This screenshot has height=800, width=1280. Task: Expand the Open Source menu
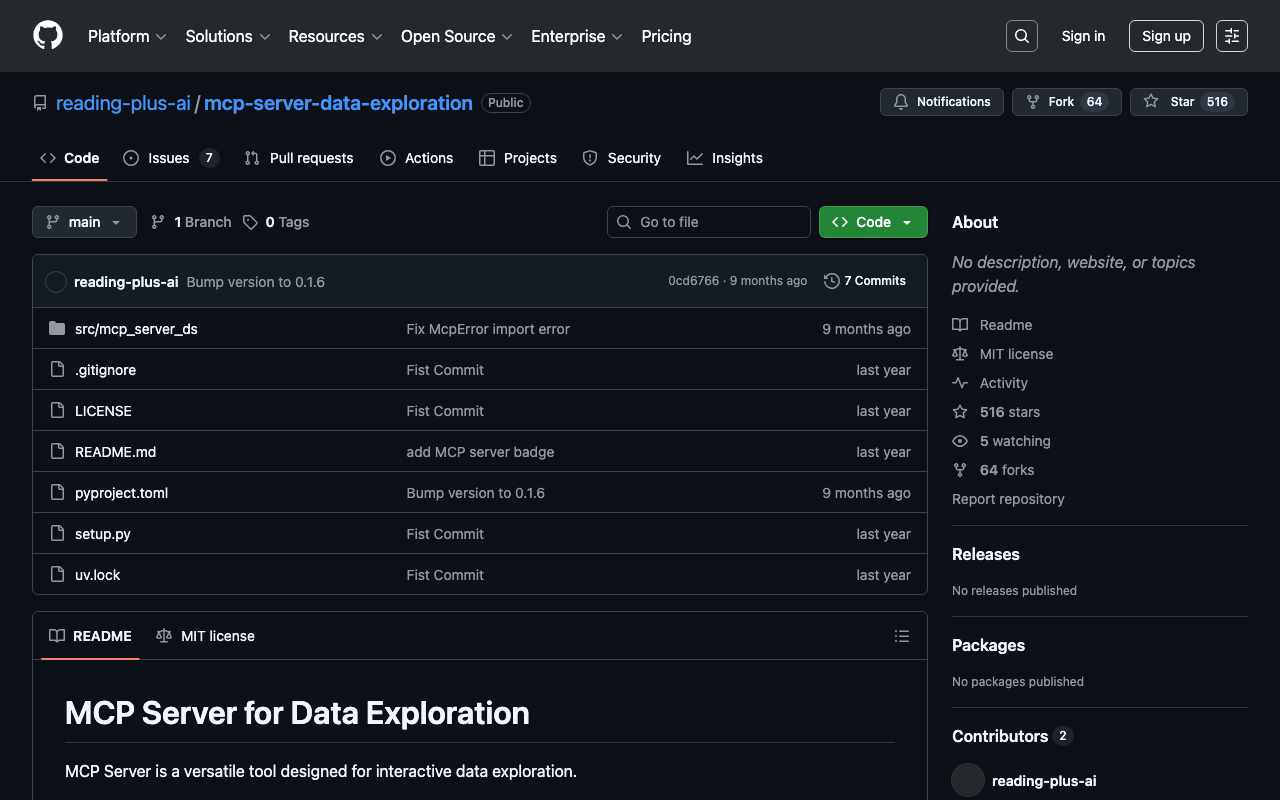[456, 36]
